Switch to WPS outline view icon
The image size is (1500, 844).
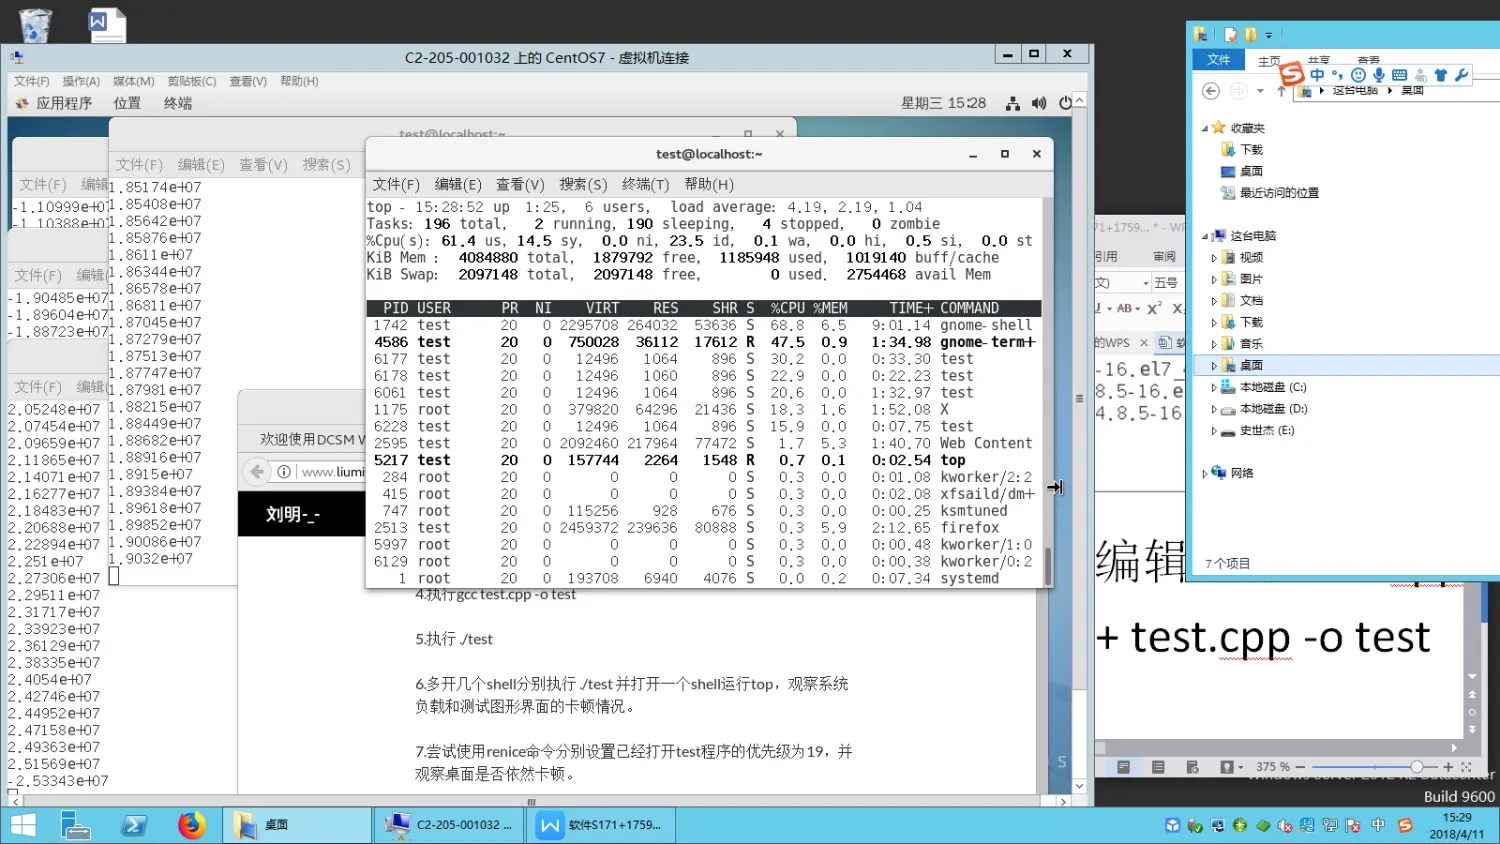pyautogui.click(x=1158, y=767)
